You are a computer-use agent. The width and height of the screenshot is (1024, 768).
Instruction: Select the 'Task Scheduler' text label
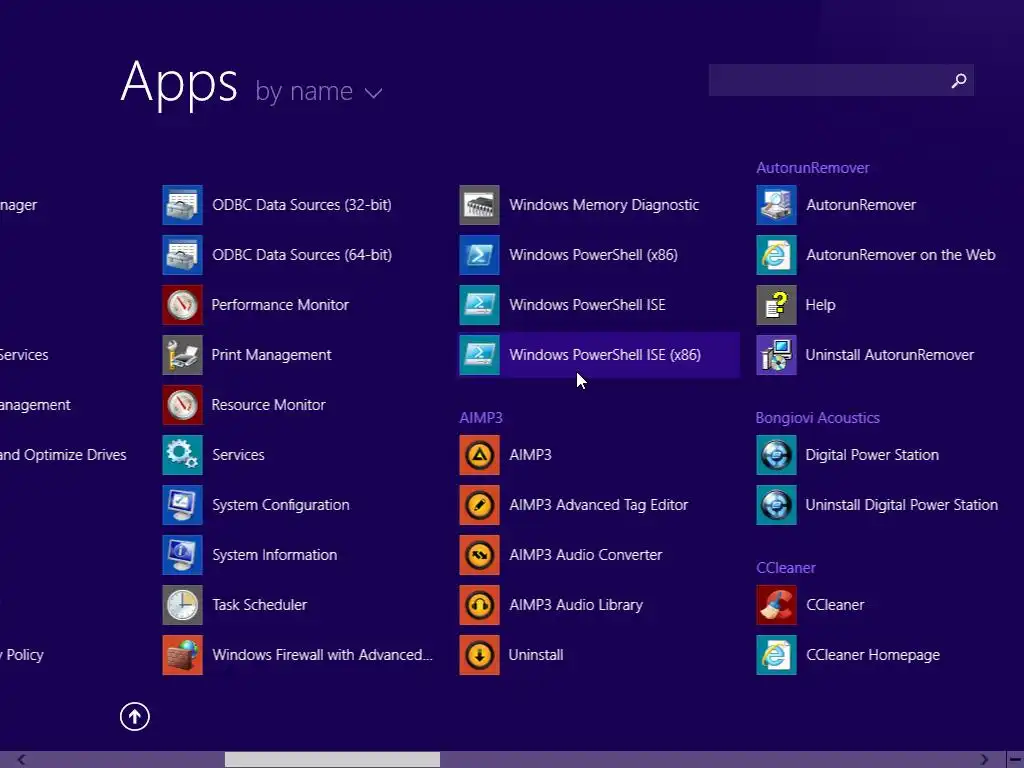tap(259, 605)
